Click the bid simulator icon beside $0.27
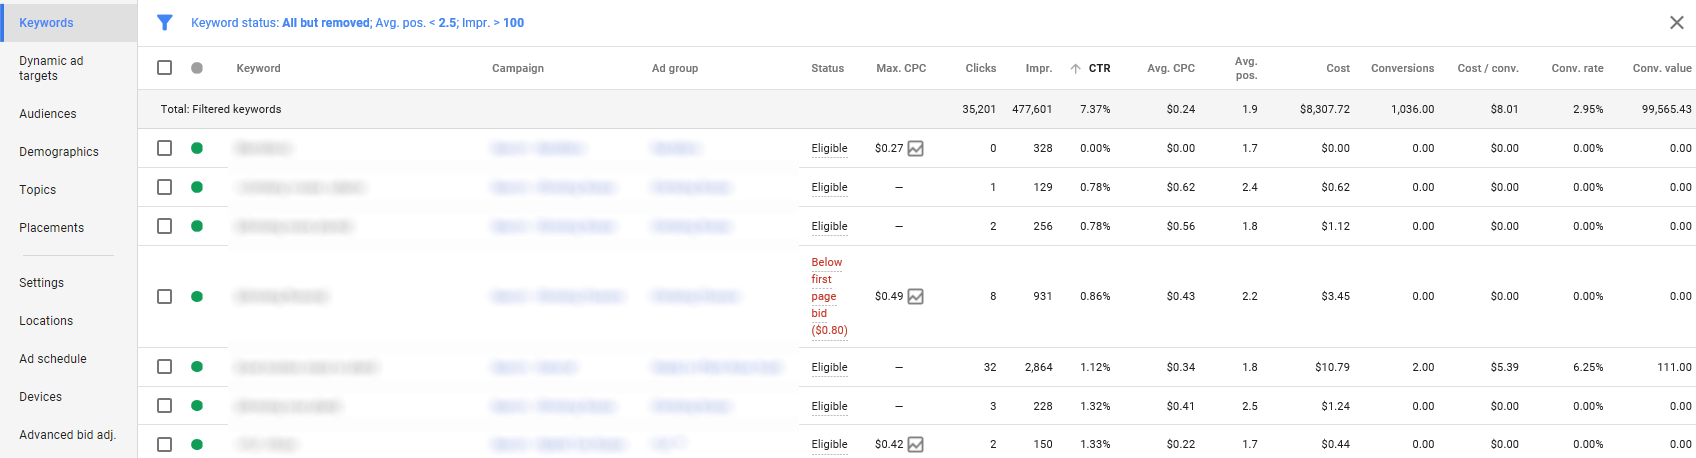Viewport: 1696px width, 458px height. [915, 149]
